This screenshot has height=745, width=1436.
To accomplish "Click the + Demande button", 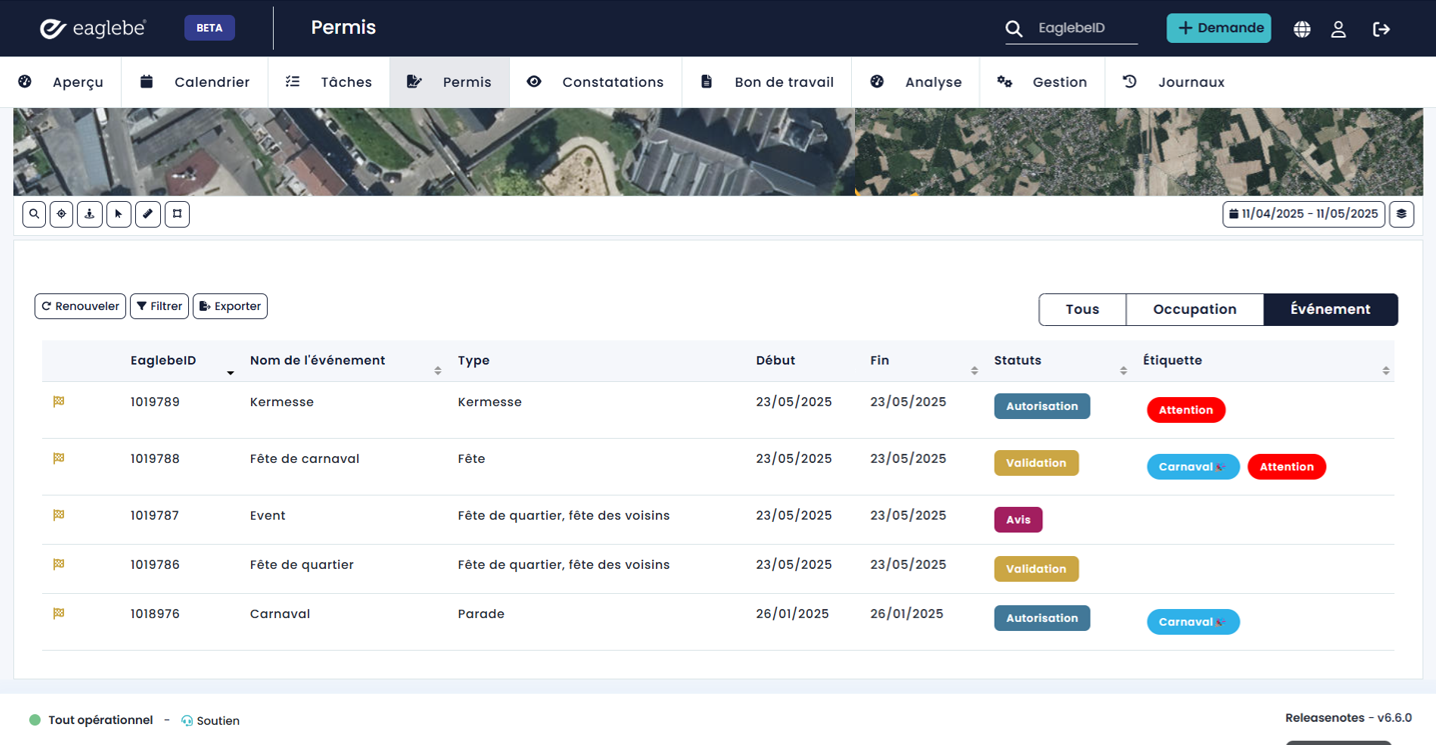I will tap(1219, 28).
